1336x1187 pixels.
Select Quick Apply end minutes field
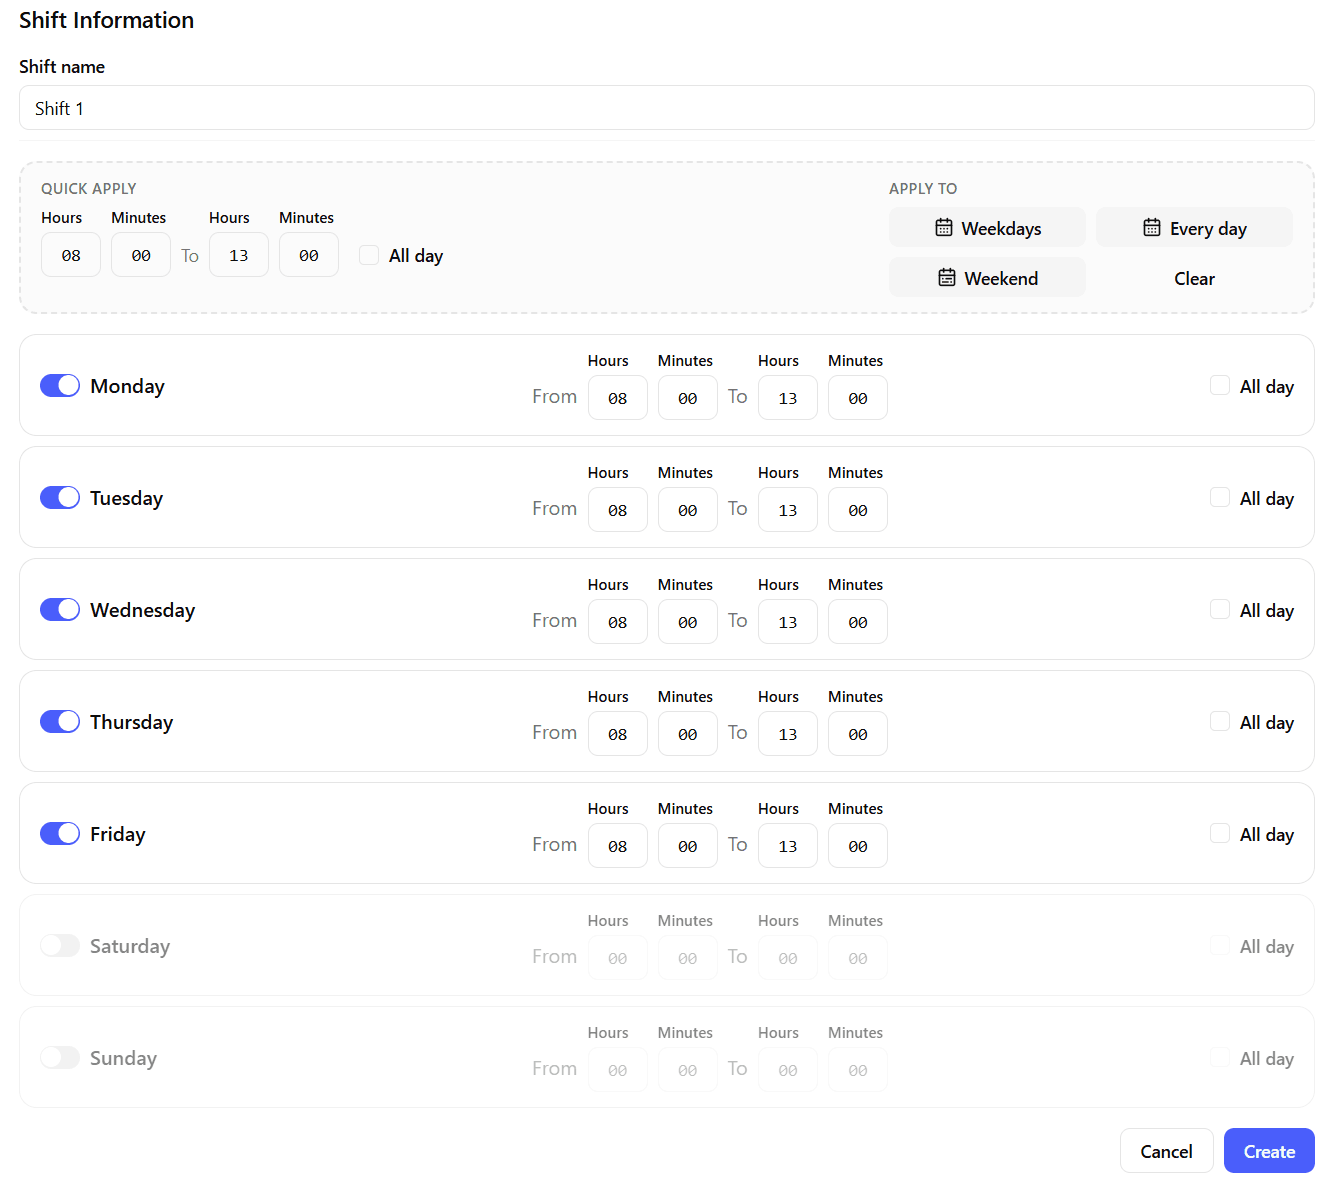click(x=308, y=255)
